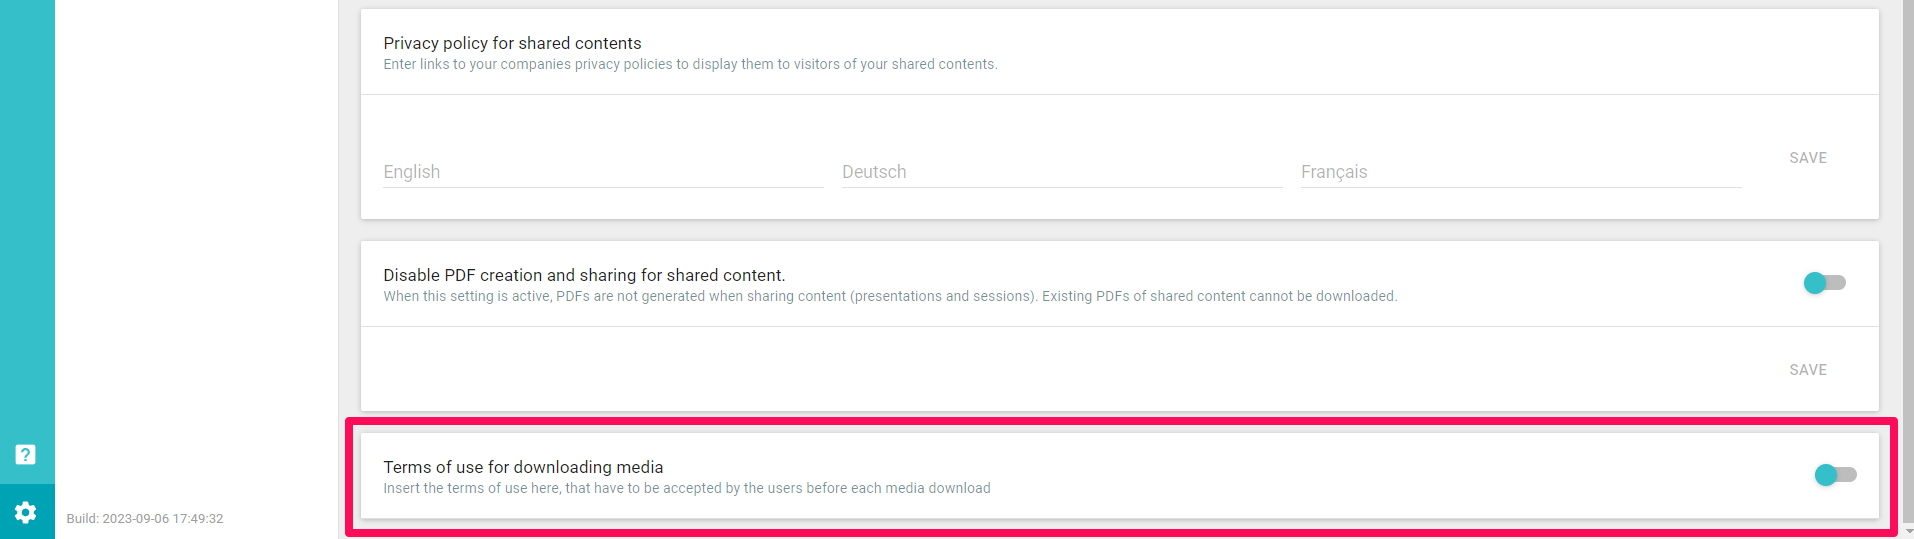Enable Terms of use for downloading media
The height and width of the screenshot is (539, 1914).
click(x=1835, y=475)
